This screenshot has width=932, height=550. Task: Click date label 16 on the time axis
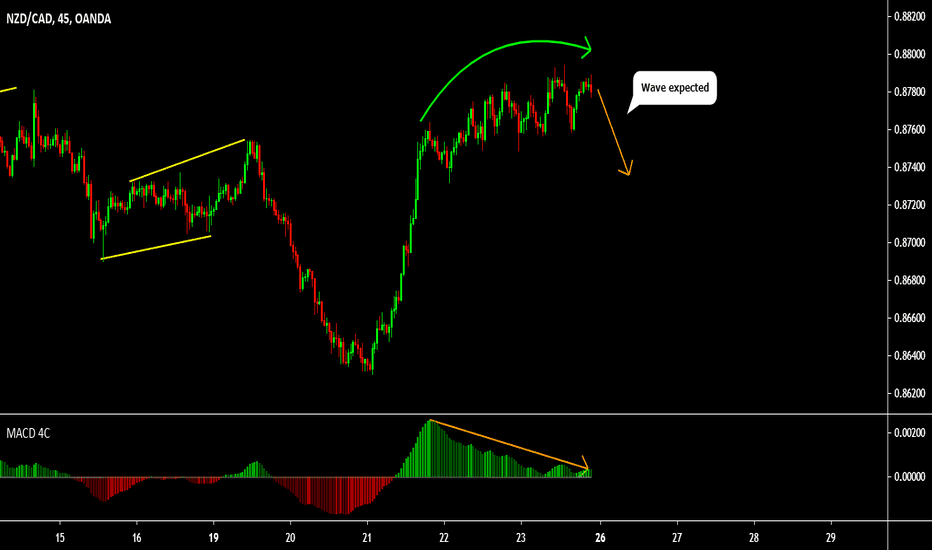pos(137,538)
